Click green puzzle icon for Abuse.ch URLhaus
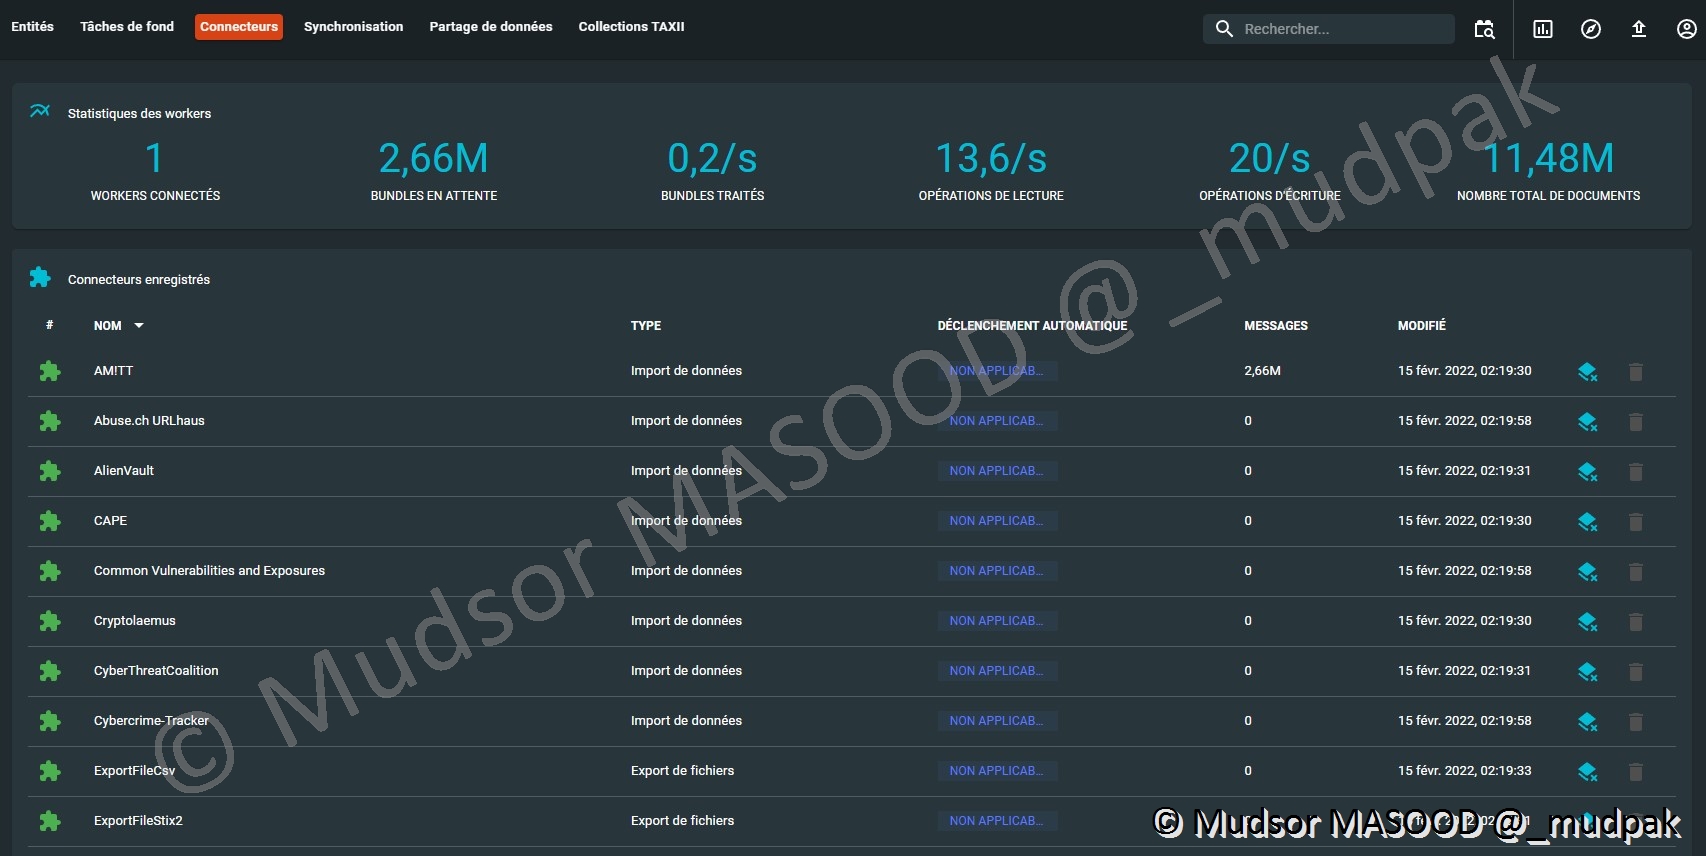The width and height of the screenshot is (1706, 856). click(x=50, y=421)
